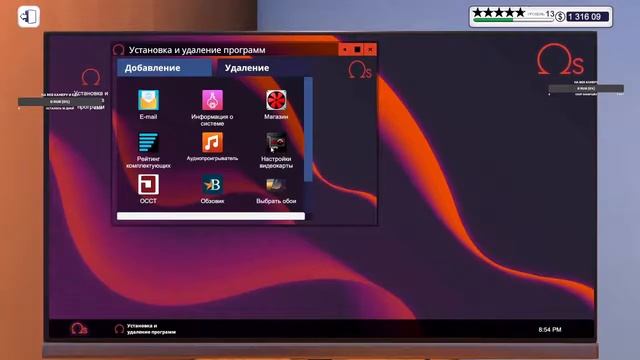
Task: Click the 1 316 09 balance display
Action: coord(587,17)
